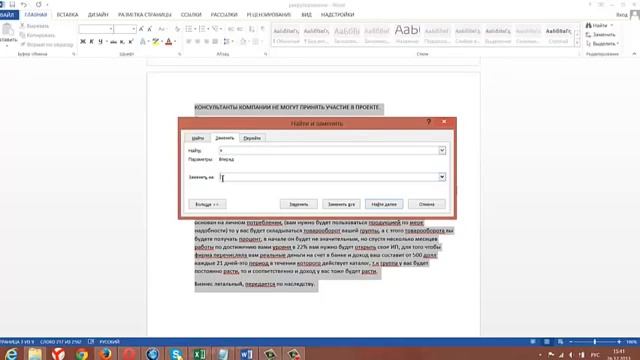Viewport: 640px width, 360px height.
Task: Click the Cut (Вырезать) command
Action: coord(34,26)
